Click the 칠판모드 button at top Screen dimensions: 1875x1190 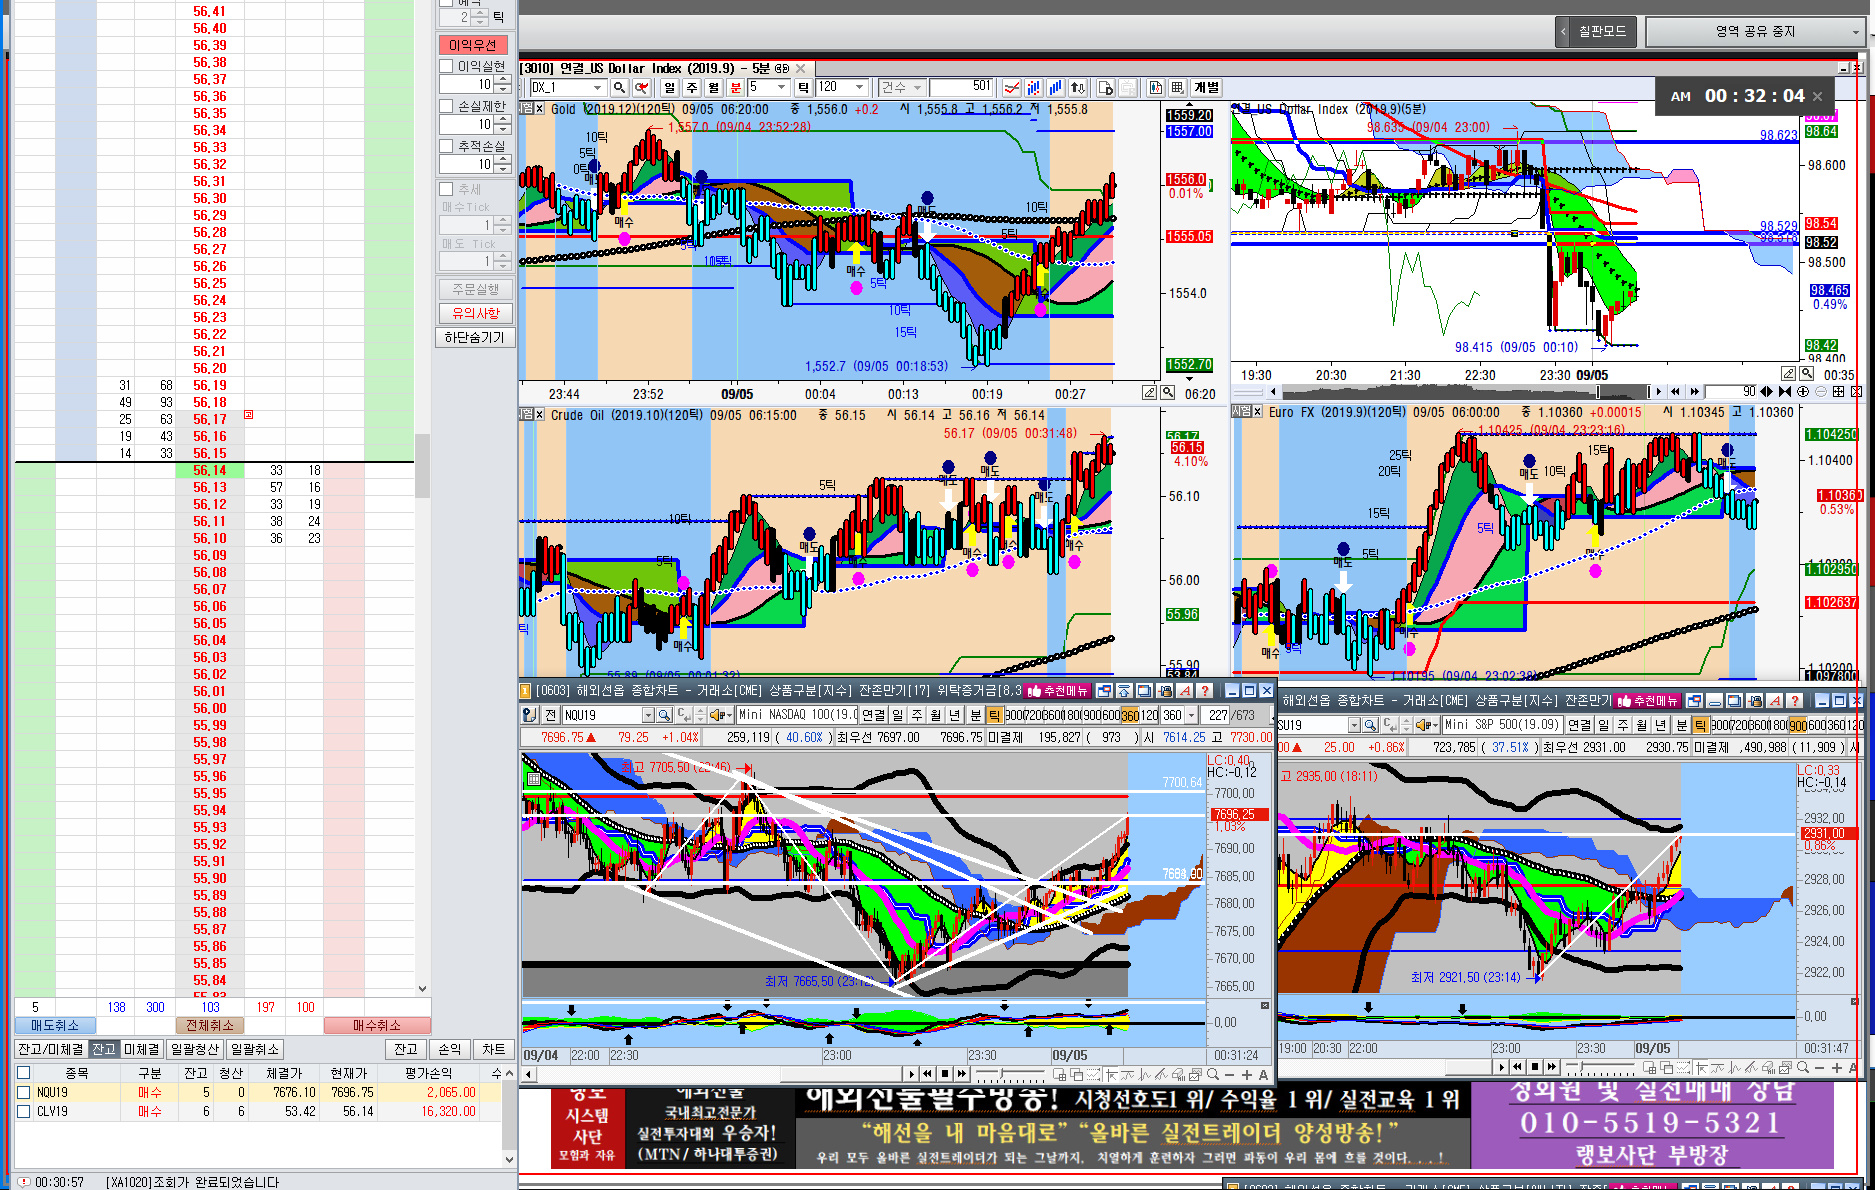1602,32
